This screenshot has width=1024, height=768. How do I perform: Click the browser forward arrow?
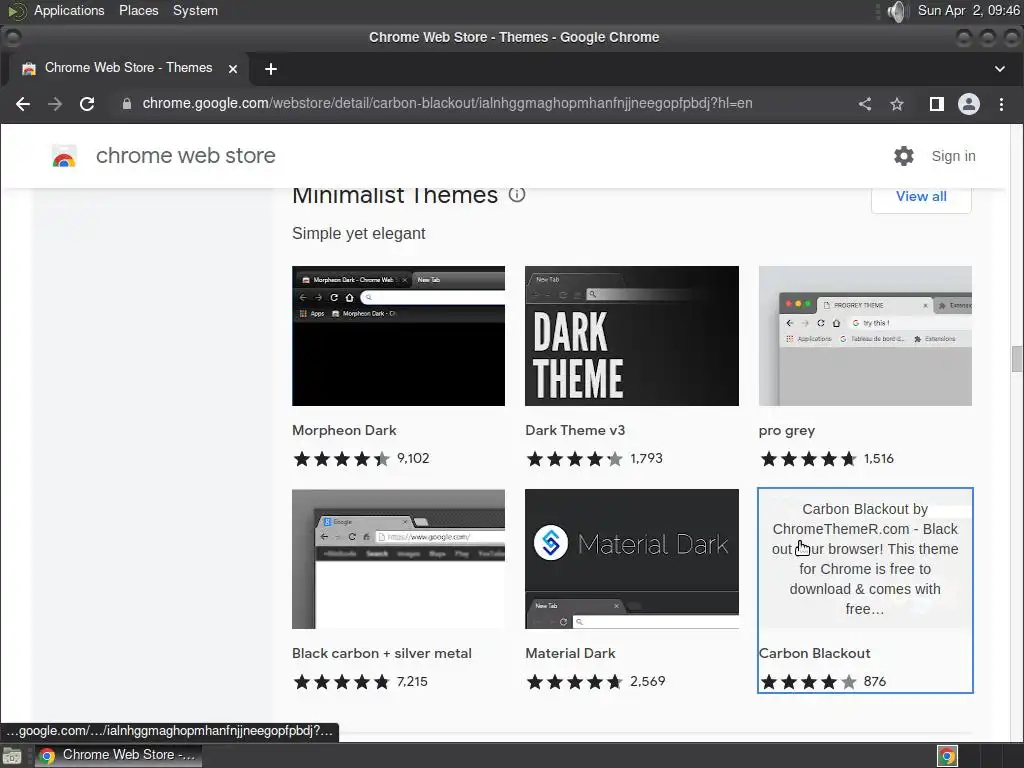(55, 104)
